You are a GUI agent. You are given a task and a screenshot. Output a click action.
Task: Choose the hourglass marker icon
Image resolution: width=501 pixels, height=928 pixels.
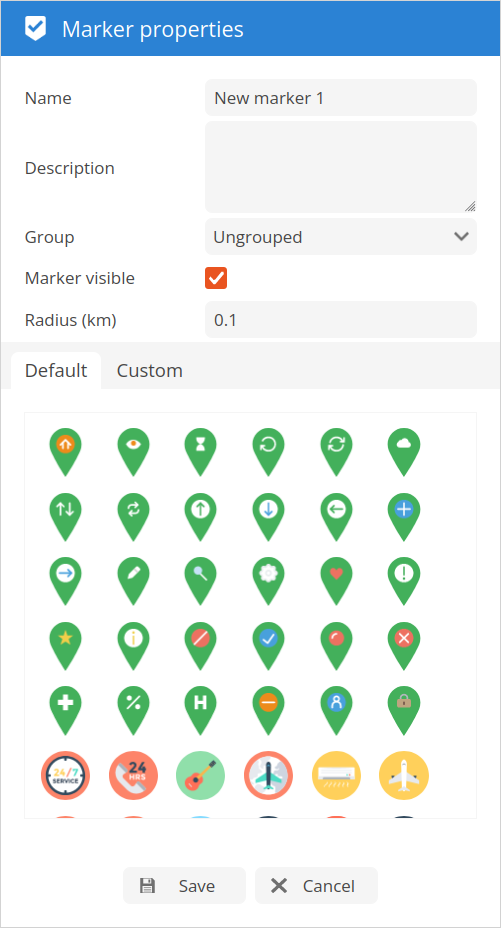(201, 452)
